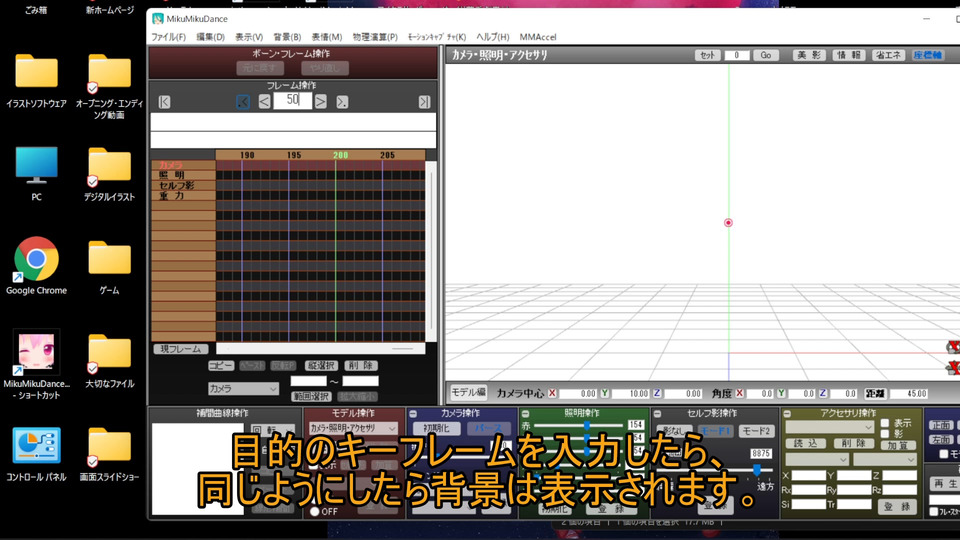Collapse the 照明操作 panel minus icon

click(525, 414)
